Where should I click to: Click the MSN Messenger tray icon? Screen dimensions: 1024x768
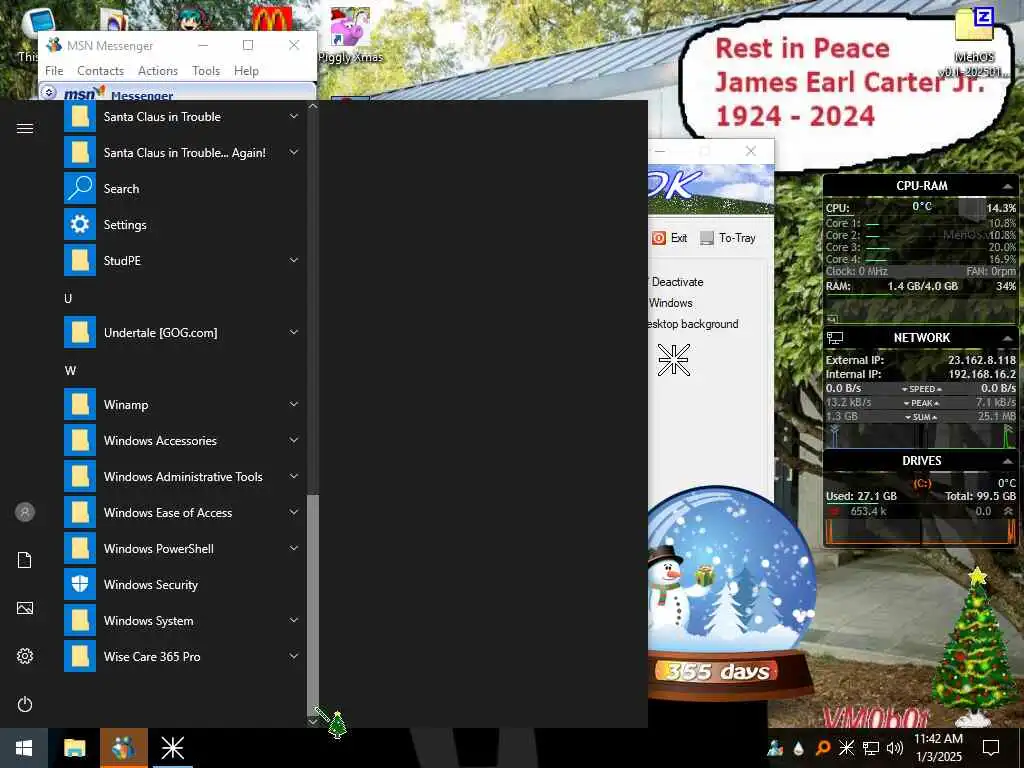click(775, 748)
